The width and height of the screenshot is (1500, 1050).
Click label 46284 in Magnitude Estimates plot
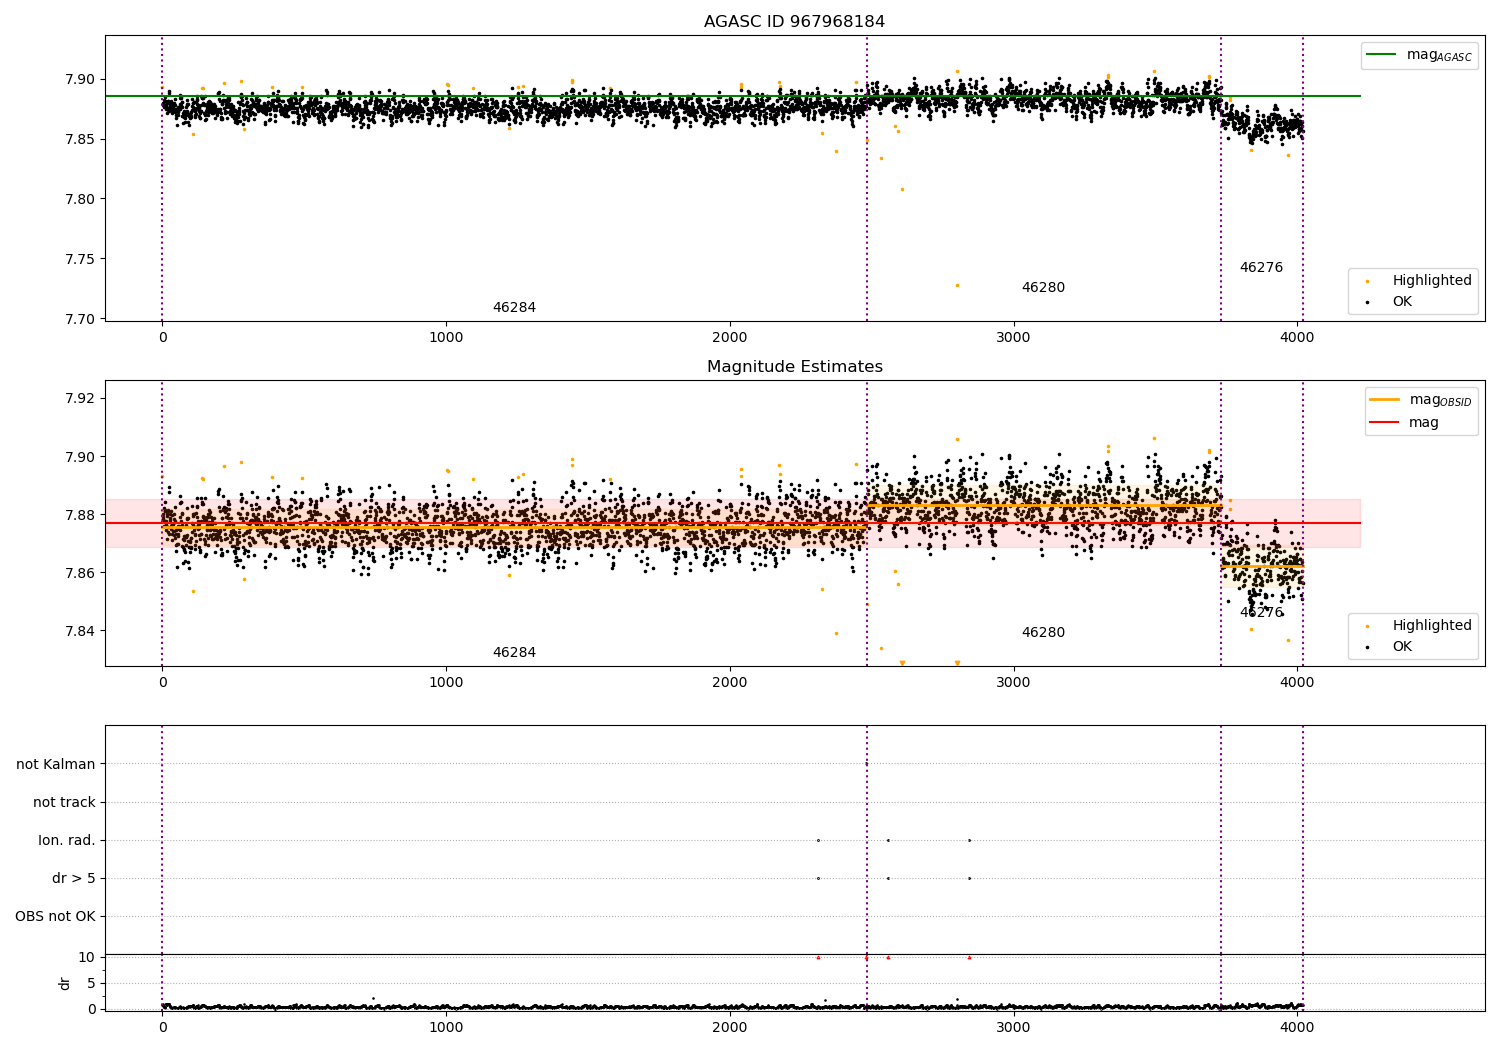pos(514,653)
